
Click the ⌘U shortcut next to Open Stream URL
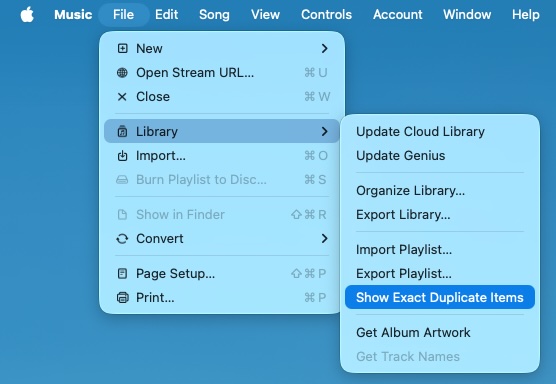coord(316,73)
